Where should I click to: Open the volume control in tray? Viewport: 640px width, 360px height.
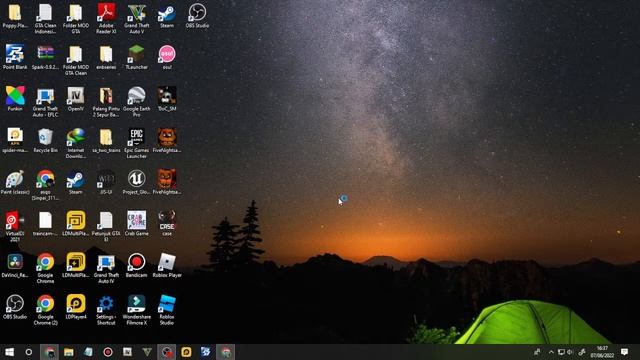(570, 352)
